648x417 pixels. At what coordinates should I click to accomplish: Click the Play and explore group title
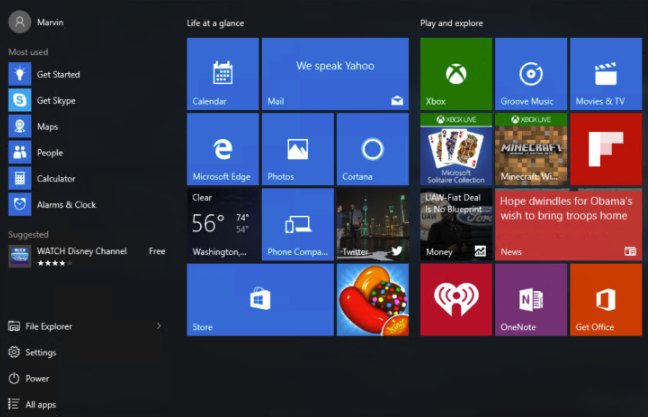coord(452,23)
